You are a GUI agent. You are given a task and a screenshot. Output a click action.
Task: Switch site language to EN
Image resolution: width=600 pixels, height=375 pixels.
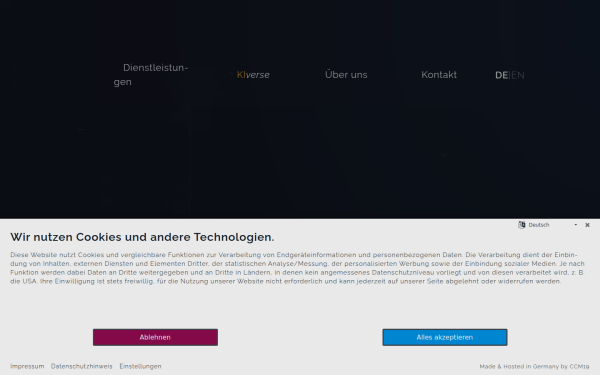[518, 75]
